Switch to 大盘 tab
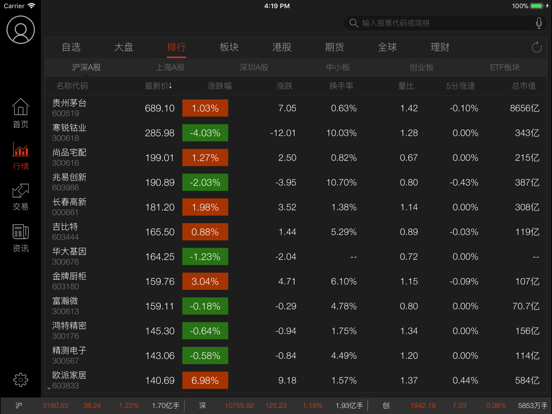The width and height of the screenshot is (552, 414). click(124, 47)
